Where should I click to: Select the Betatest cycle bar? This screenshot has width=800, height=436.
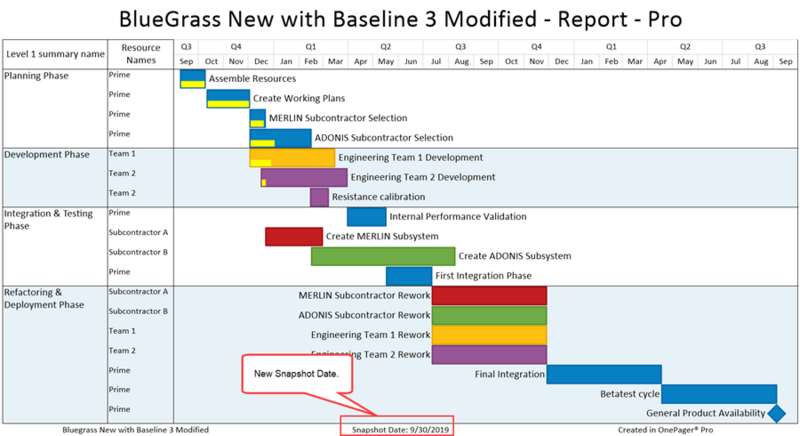pyautogui.click(x=719, y=394)
